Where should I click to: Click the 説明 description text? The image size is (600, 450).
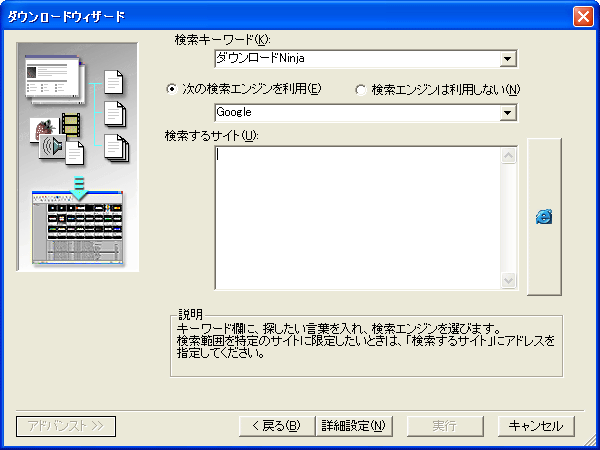point(365,341)
